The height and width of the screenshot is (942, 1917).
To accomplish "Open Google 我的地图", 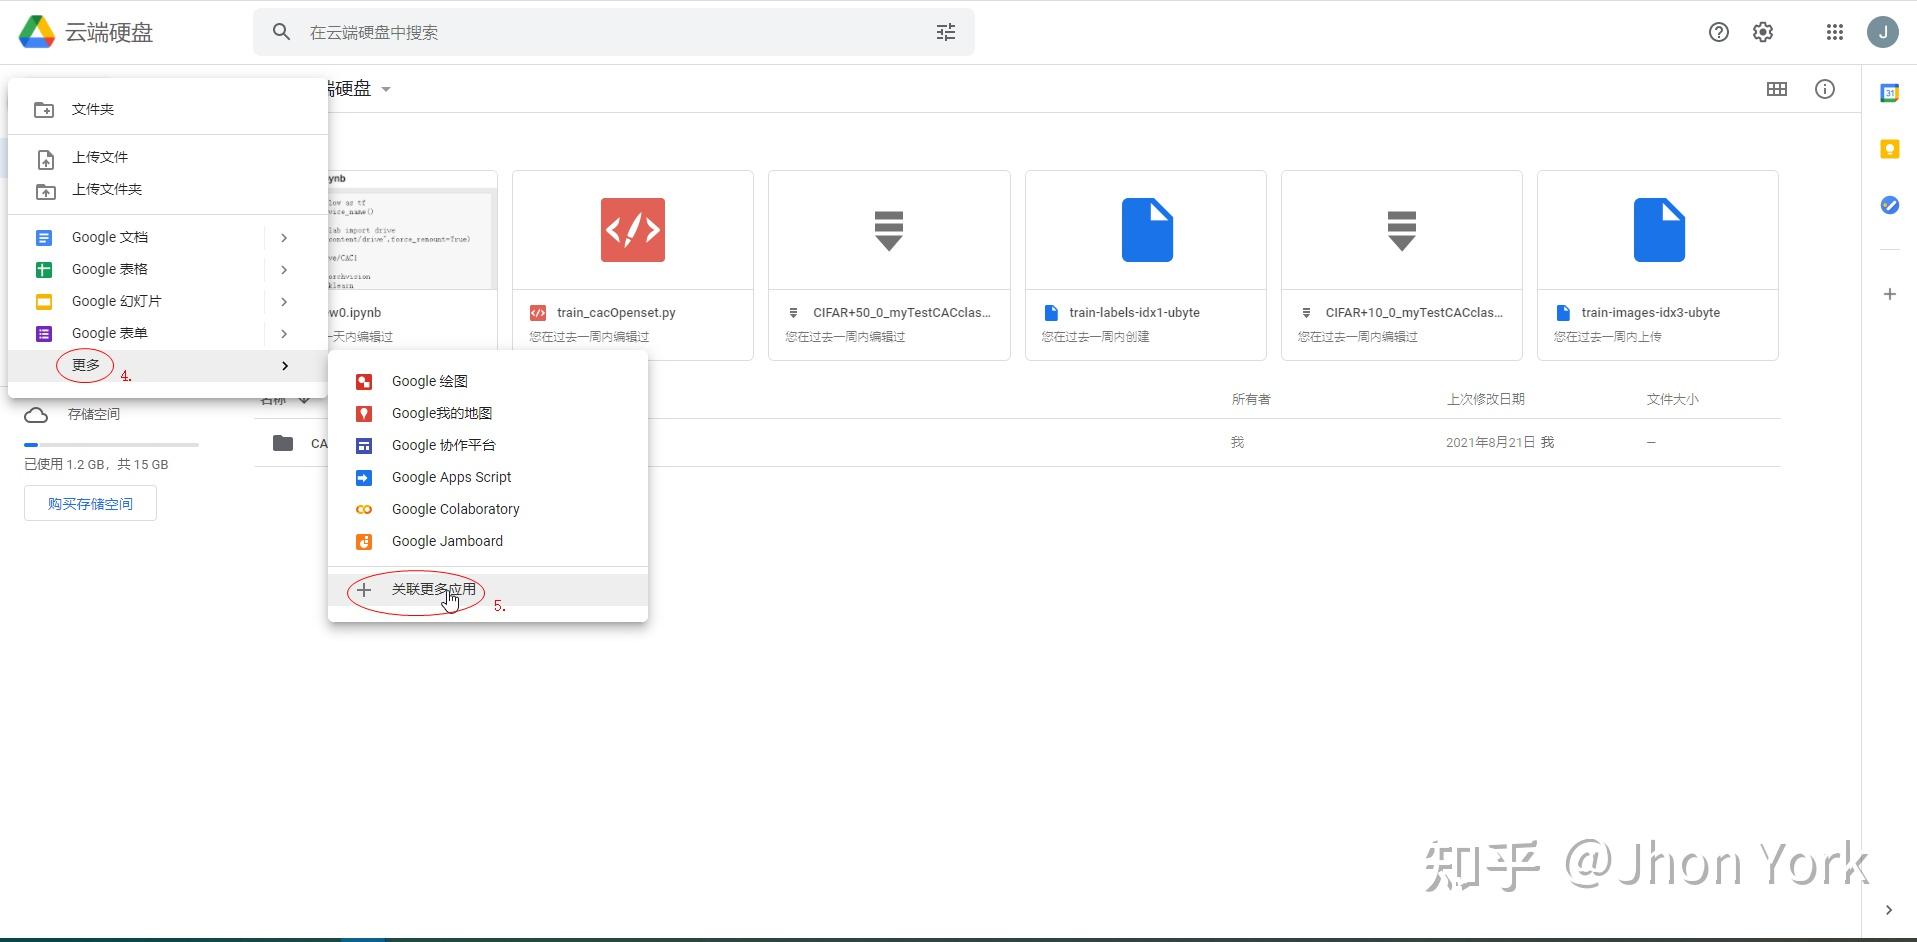I will coord(440,413).
